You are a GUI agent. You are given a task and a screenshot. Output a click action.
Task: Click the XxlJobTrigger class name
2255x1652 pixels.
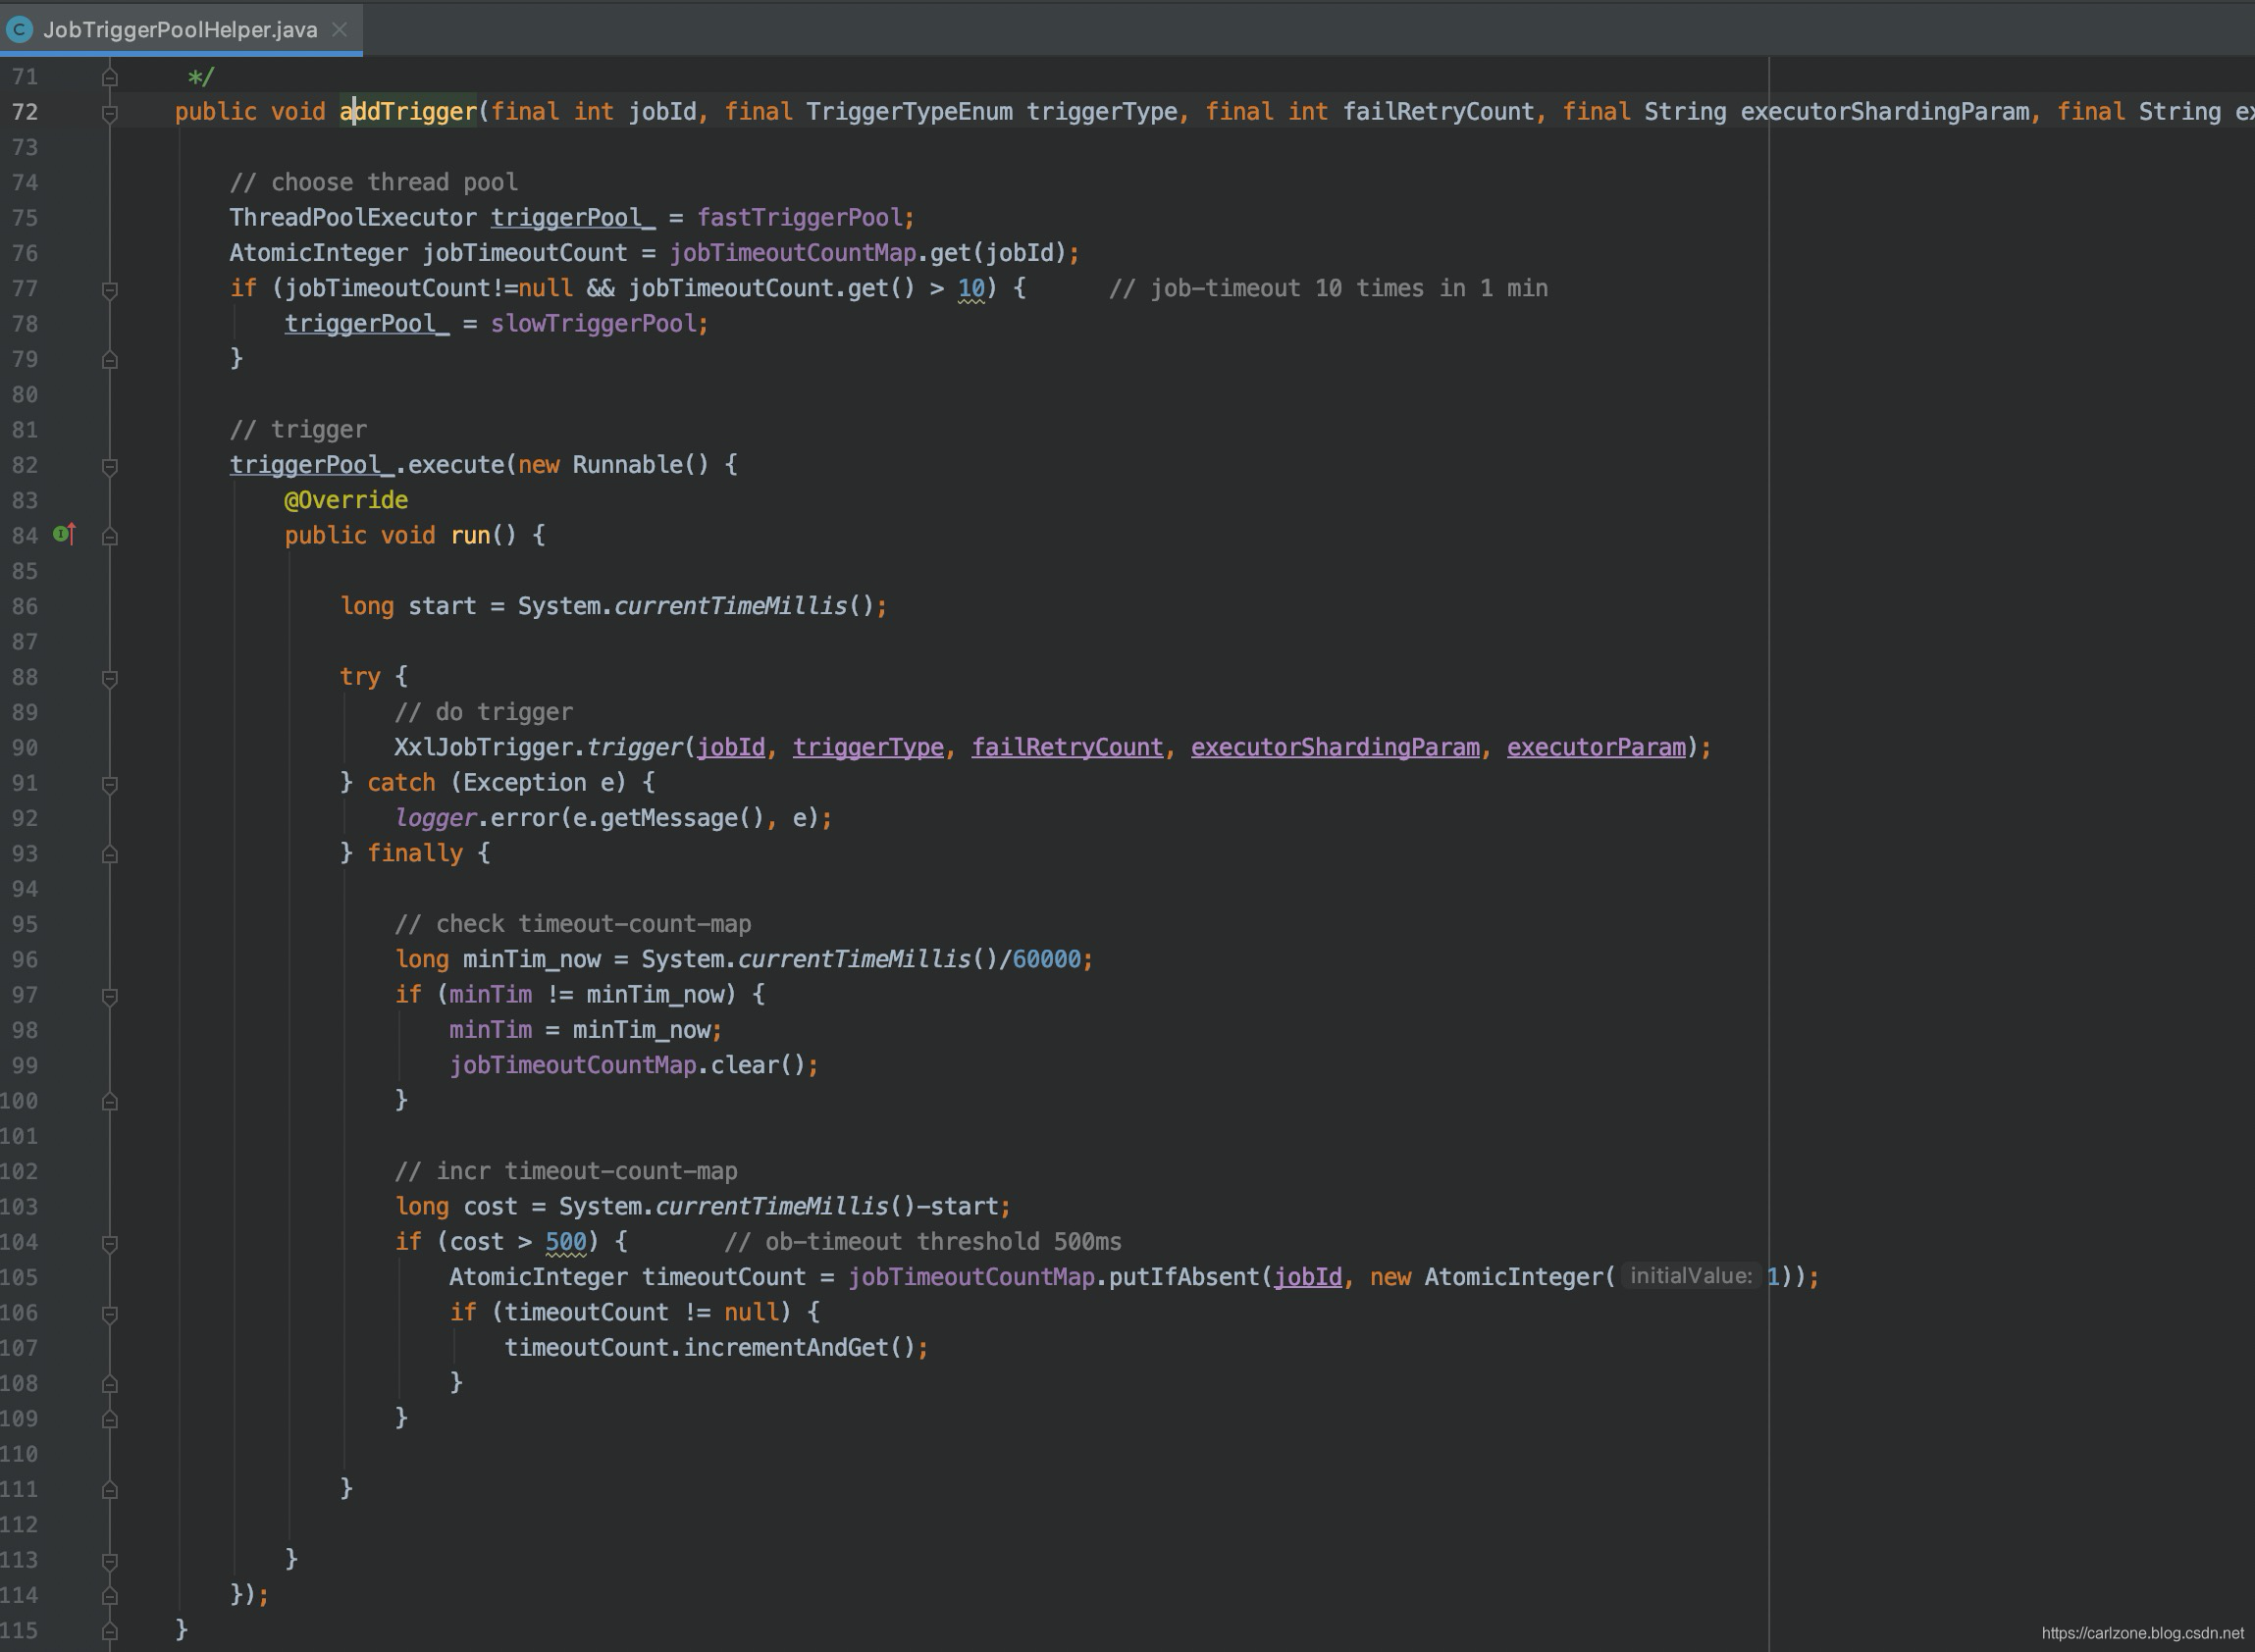(x=483, y=747)
